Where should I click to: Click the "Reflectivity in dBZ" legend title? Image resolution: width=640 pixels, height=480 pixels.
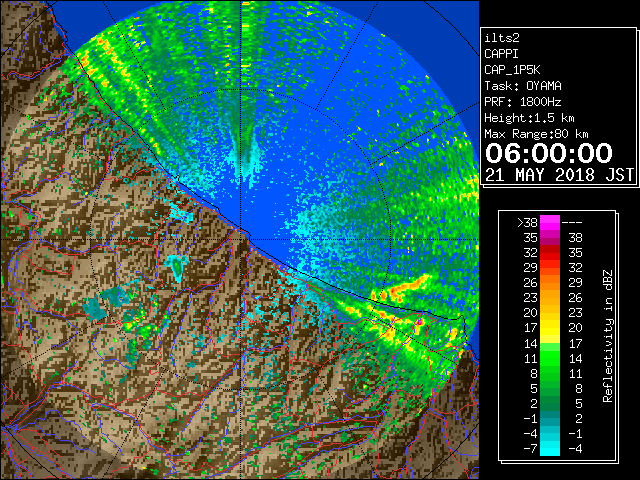tap(608, 336)
